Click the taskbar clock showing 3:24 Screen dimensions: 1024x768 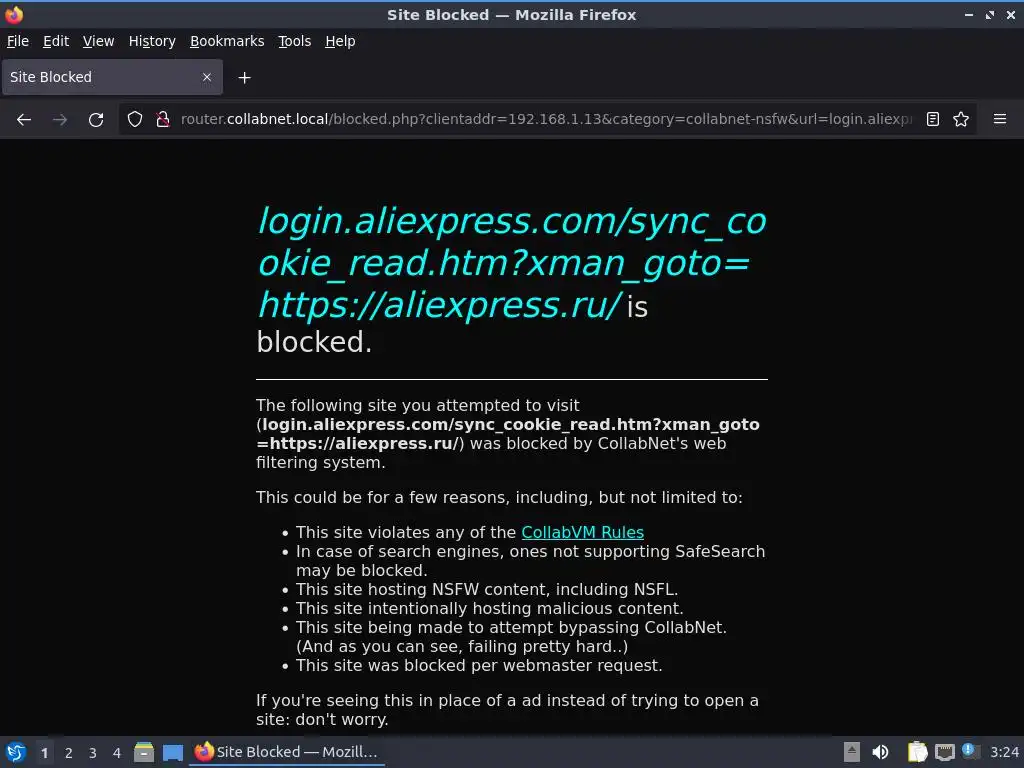pyautogui.click(x=1004, y=752)
